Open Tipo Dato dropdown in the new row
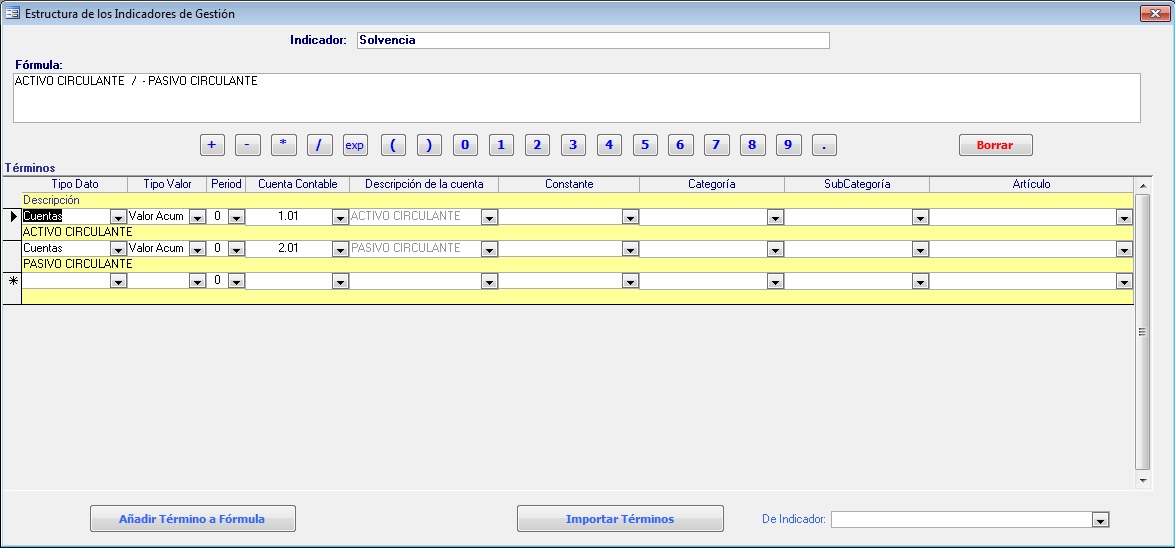Screen dimensions: 1175x548 [x=118, y=282]
